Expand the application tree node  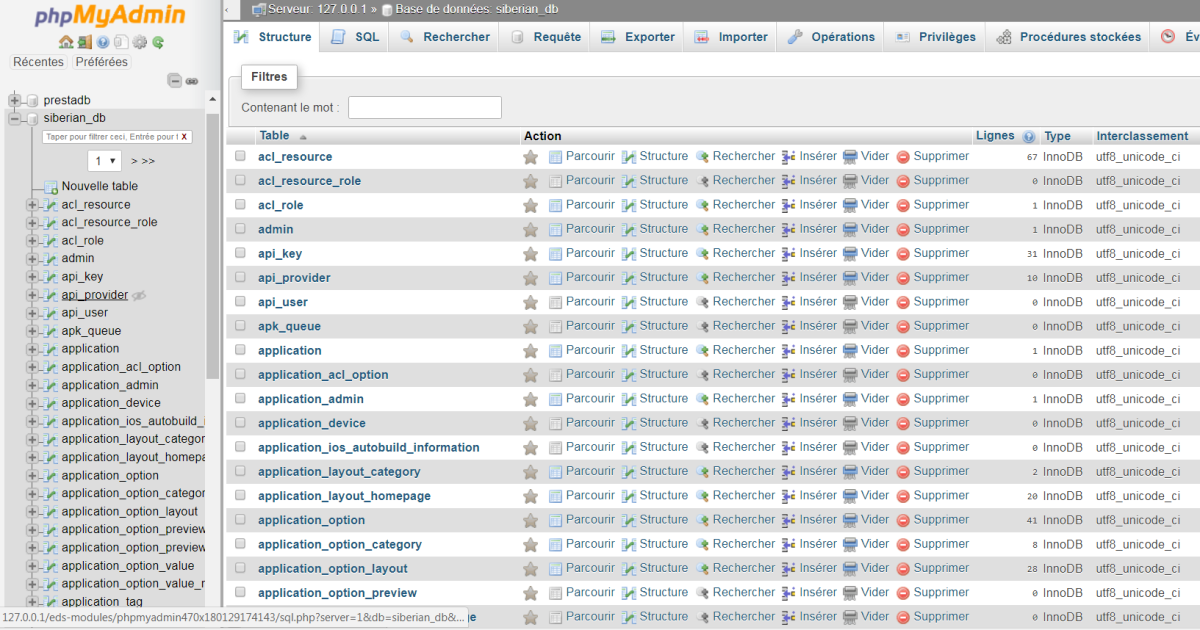(x=32, y=349)
